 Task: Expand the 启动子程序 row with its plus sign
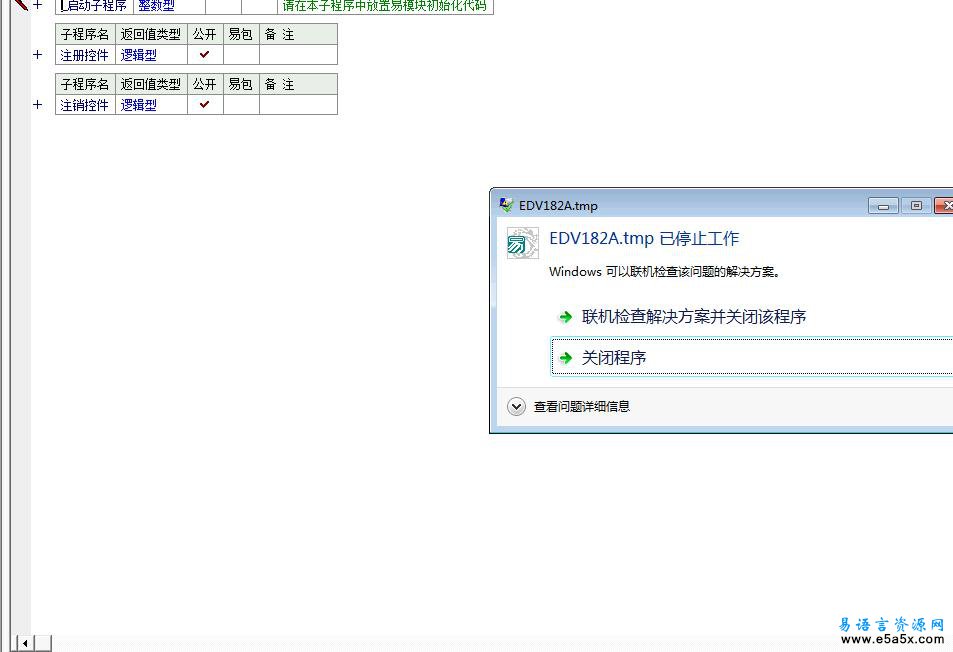[38, 7]
